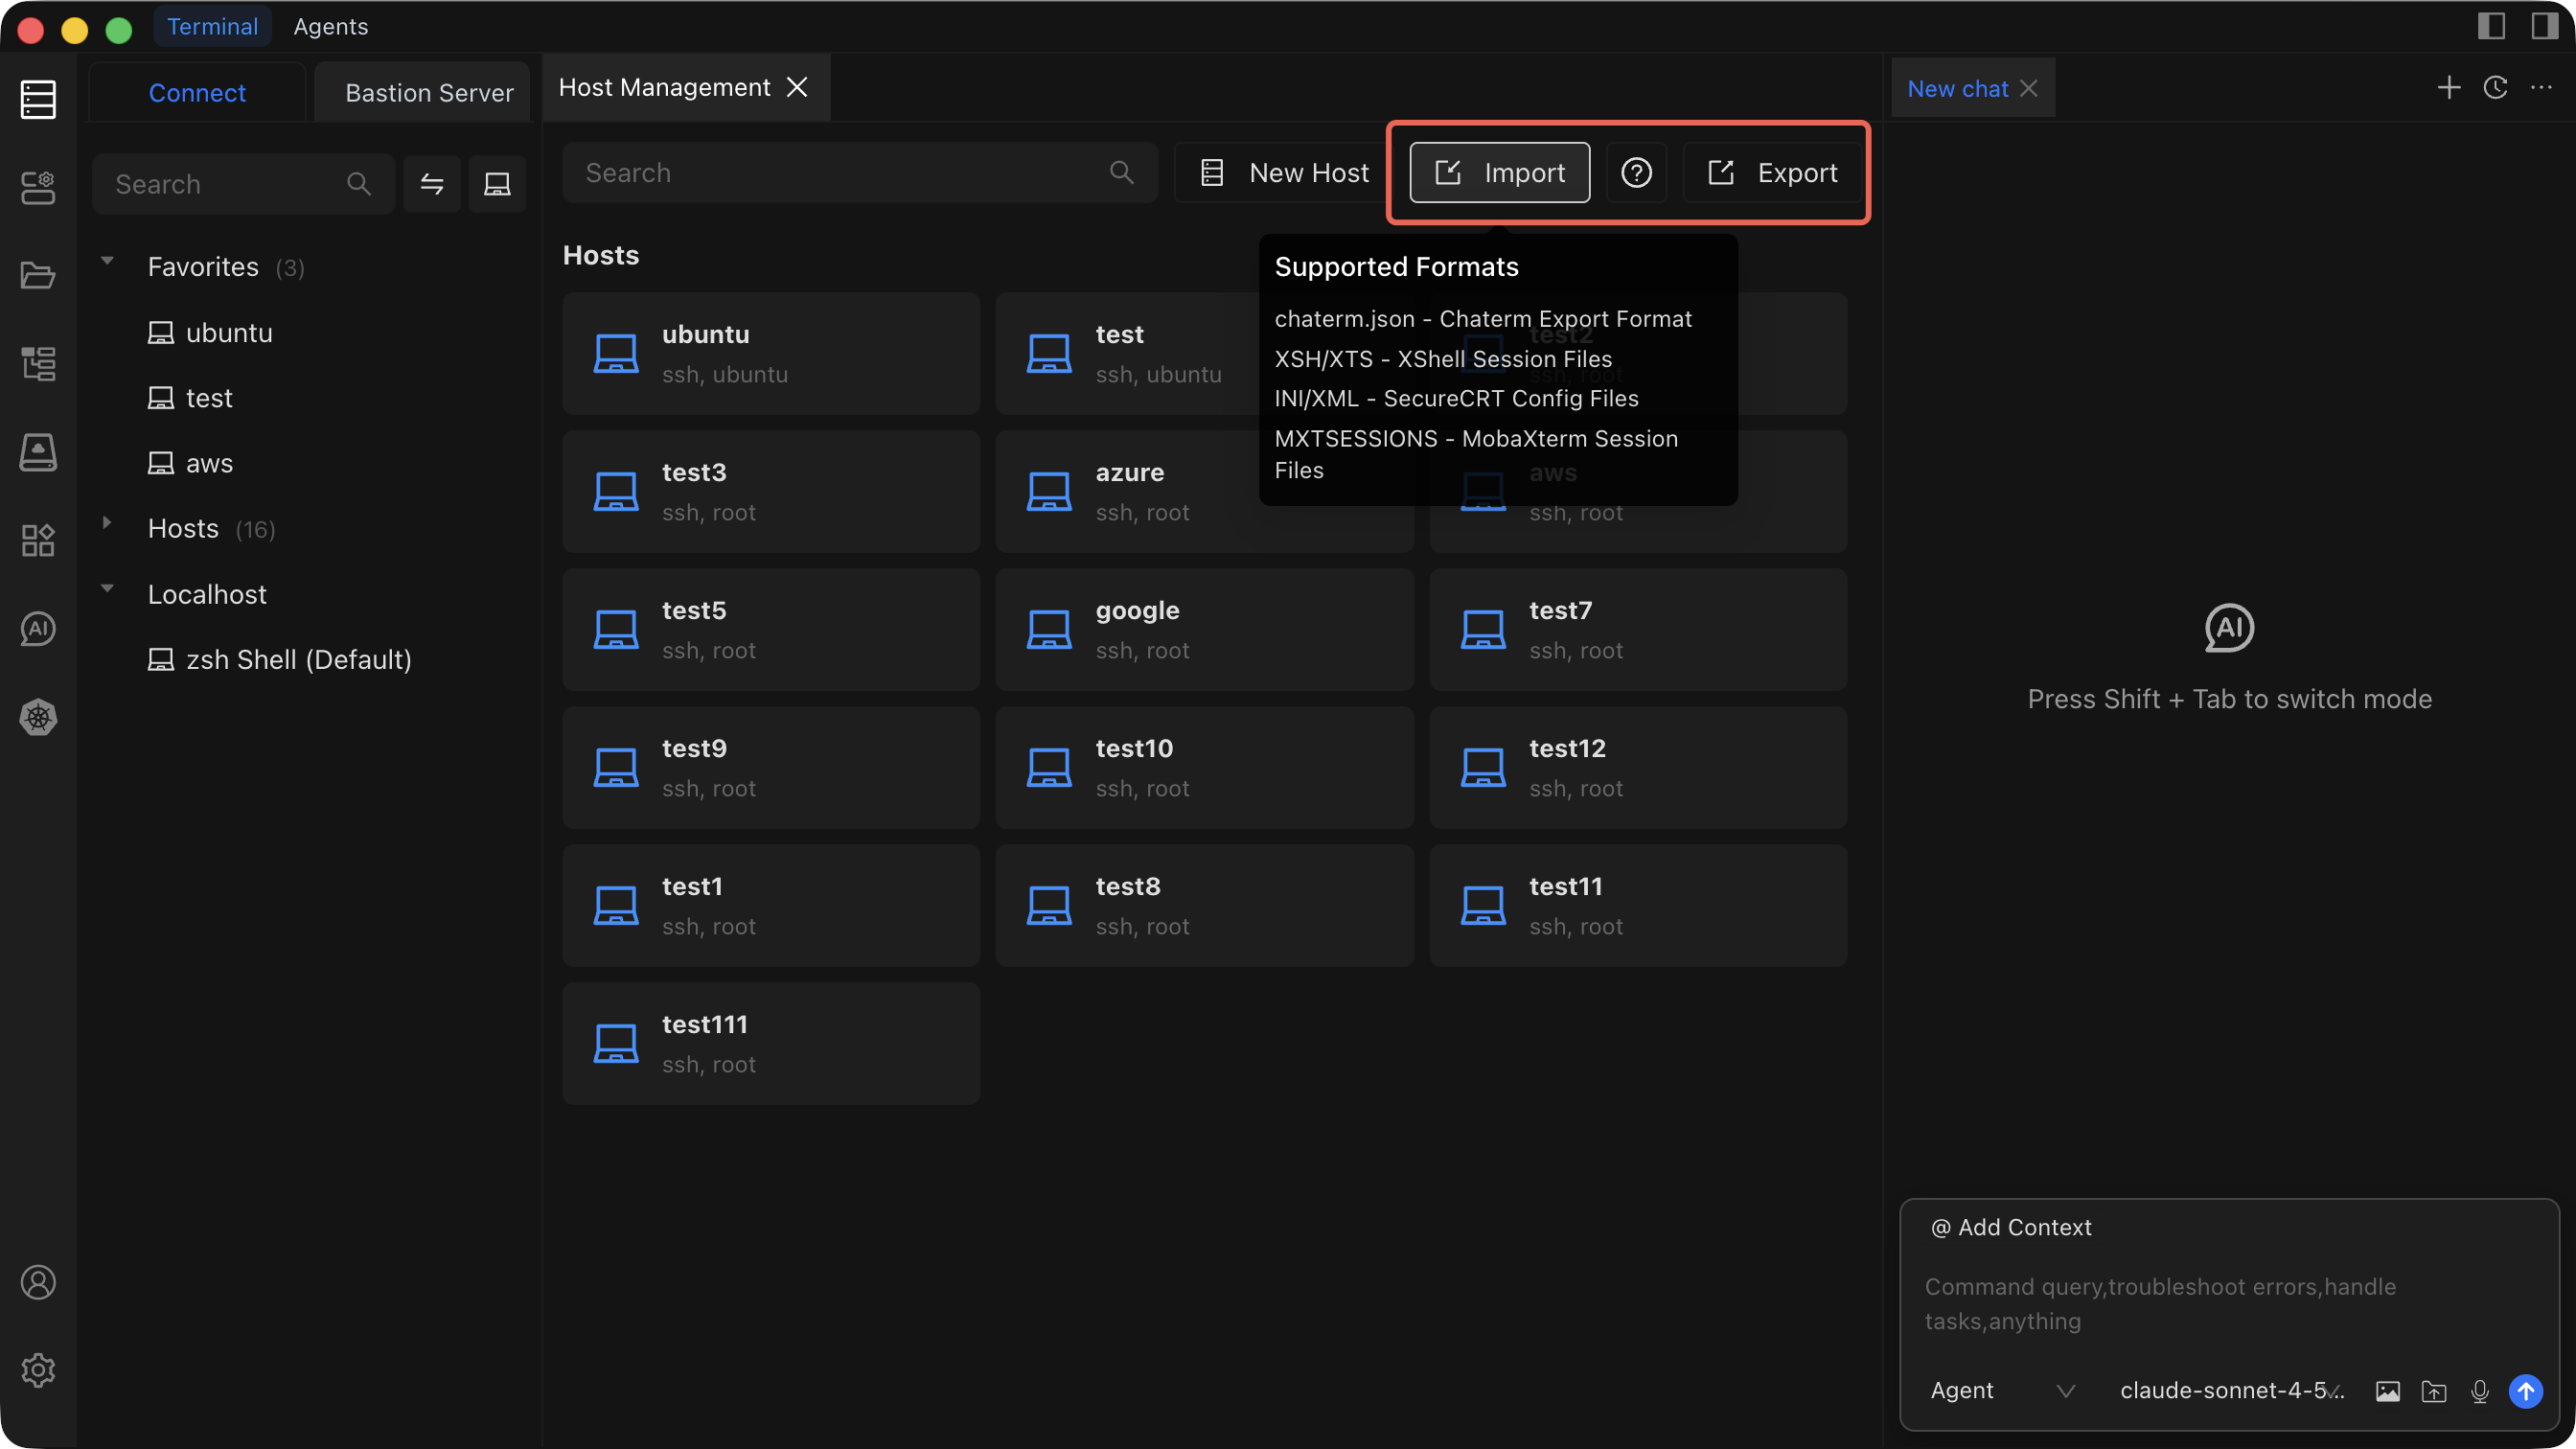Click the New Host button
The height and width of the screenshot is (1449, 2576).
(x=1284, y=173)
